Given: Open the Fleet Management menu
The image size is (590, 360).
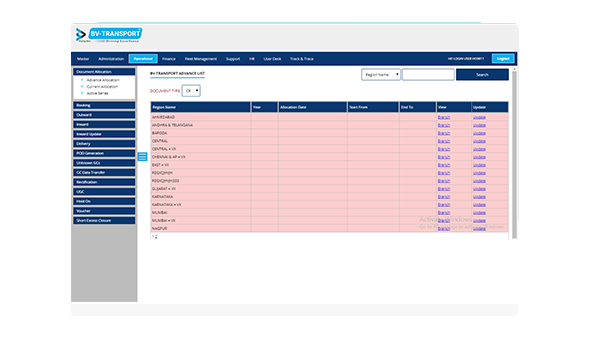Looking at the screenshot, I should click(201, 59).
